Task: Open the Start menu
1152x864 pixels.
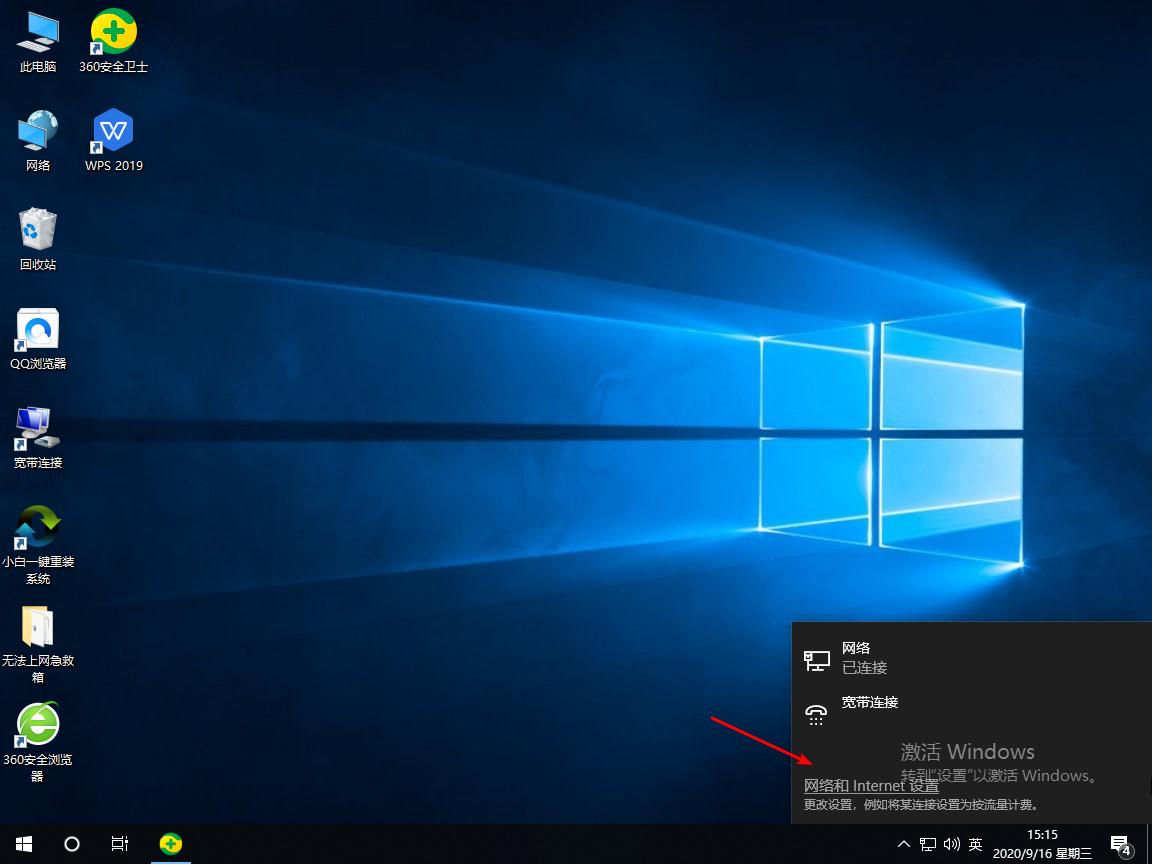Action: click(22, 843)
